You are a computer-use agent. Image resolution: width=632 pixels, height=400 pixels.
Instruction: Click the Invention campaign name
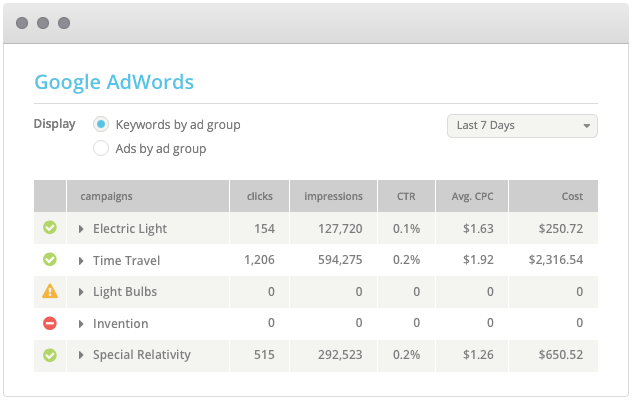pos(121,323)
